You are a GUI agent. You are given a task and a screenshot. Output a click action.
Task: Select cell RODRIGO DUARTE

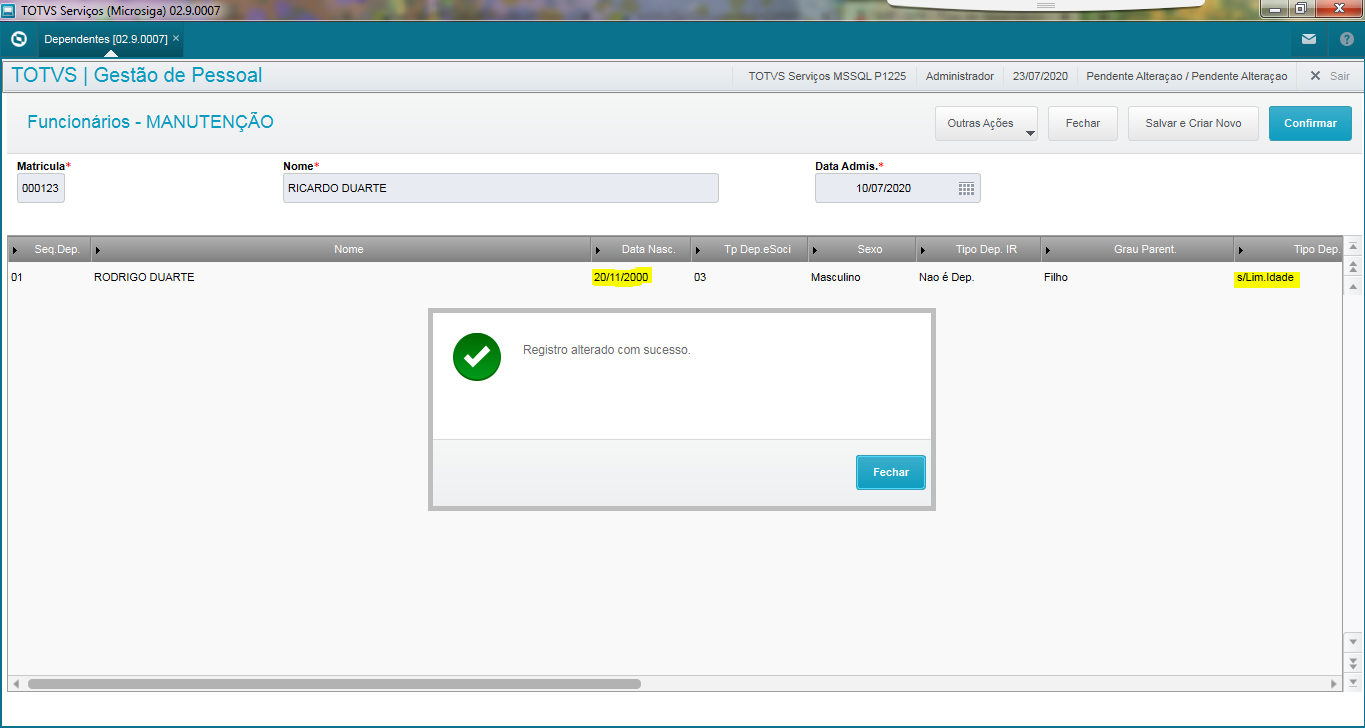click(144, 277)
